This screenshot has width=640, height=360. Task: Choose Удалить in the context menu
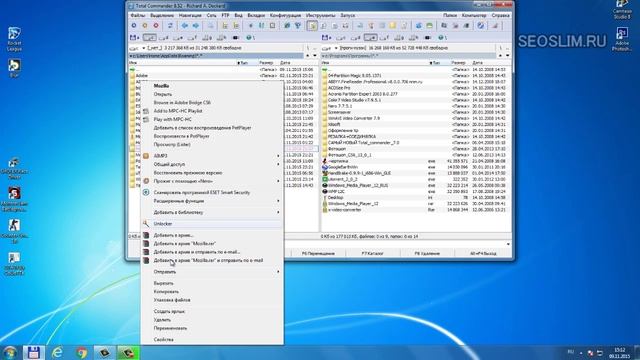click(x=211, y=320)
